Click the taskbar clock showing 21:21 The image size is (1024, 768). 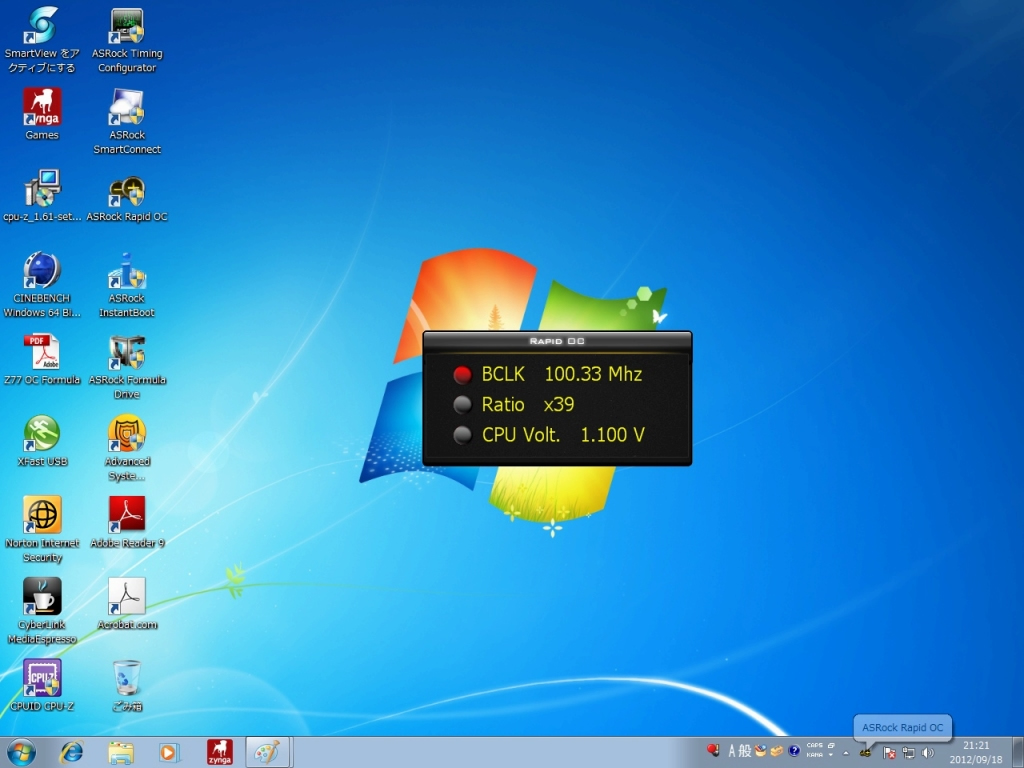point(976,753)
